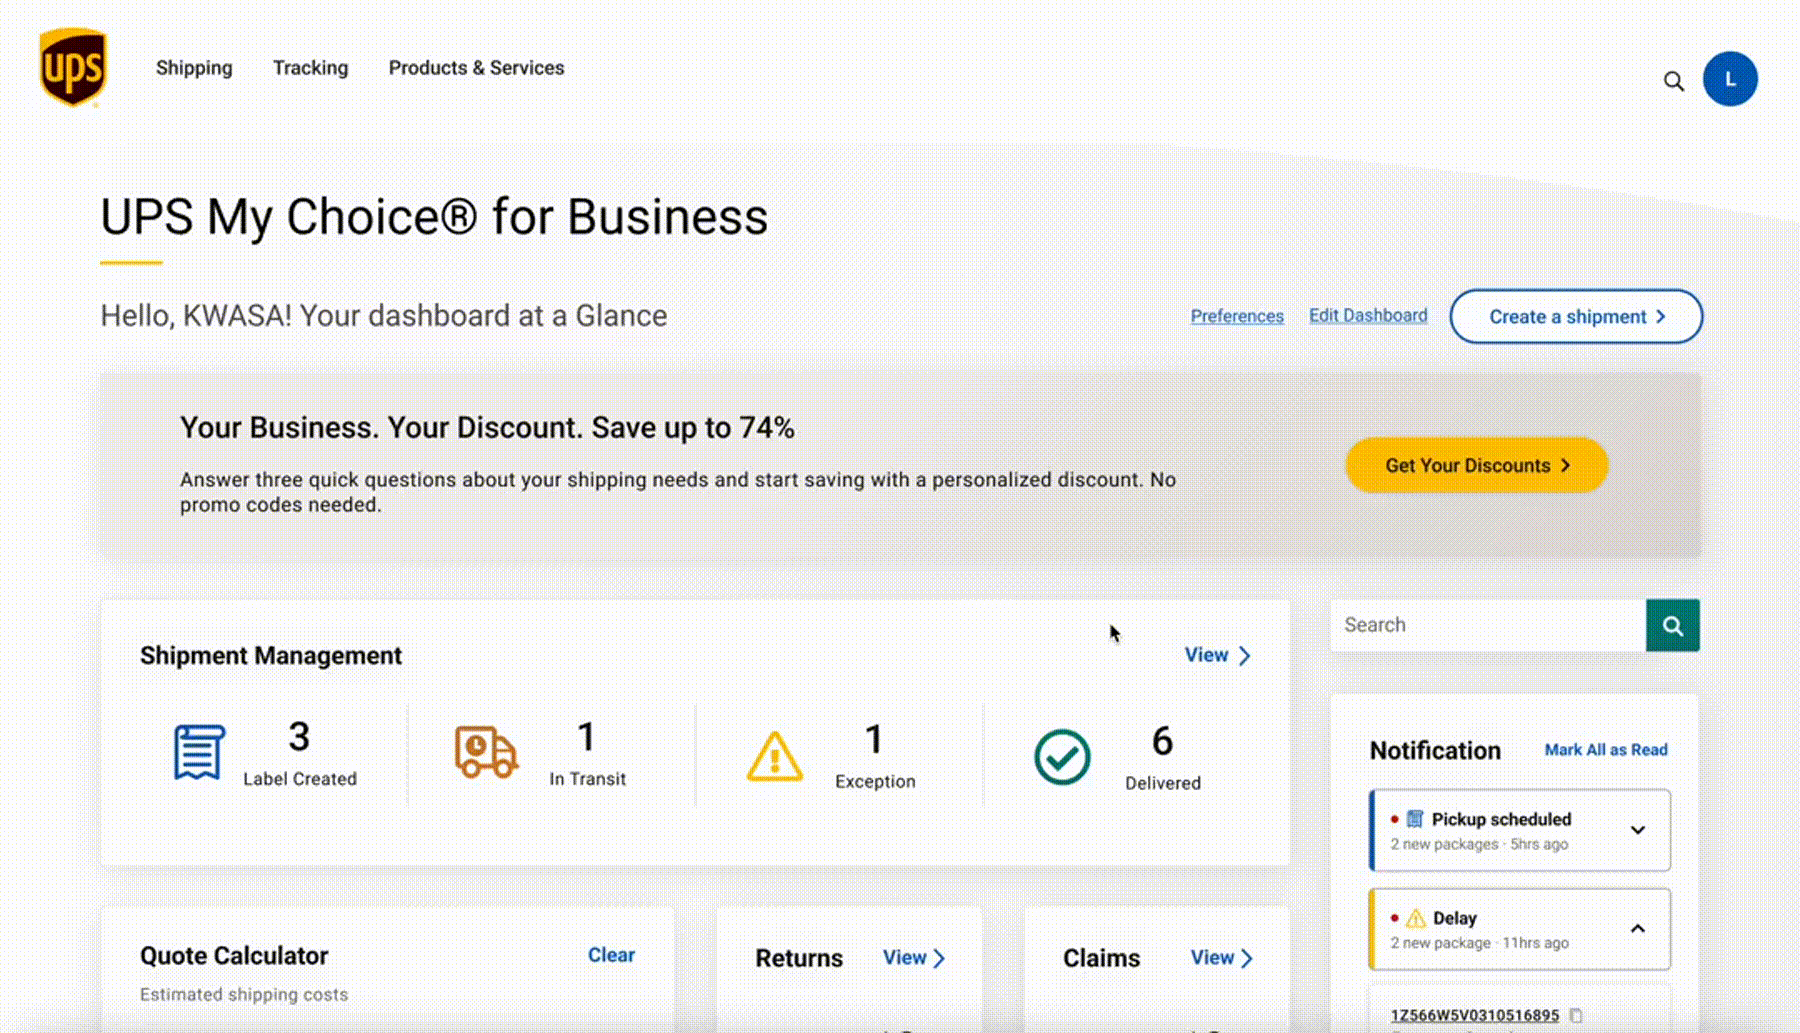This screenshot has width=1800, height=1033.
Task: Click the 'UPS My Choice® for Business' title
Action: coord(434,217)
